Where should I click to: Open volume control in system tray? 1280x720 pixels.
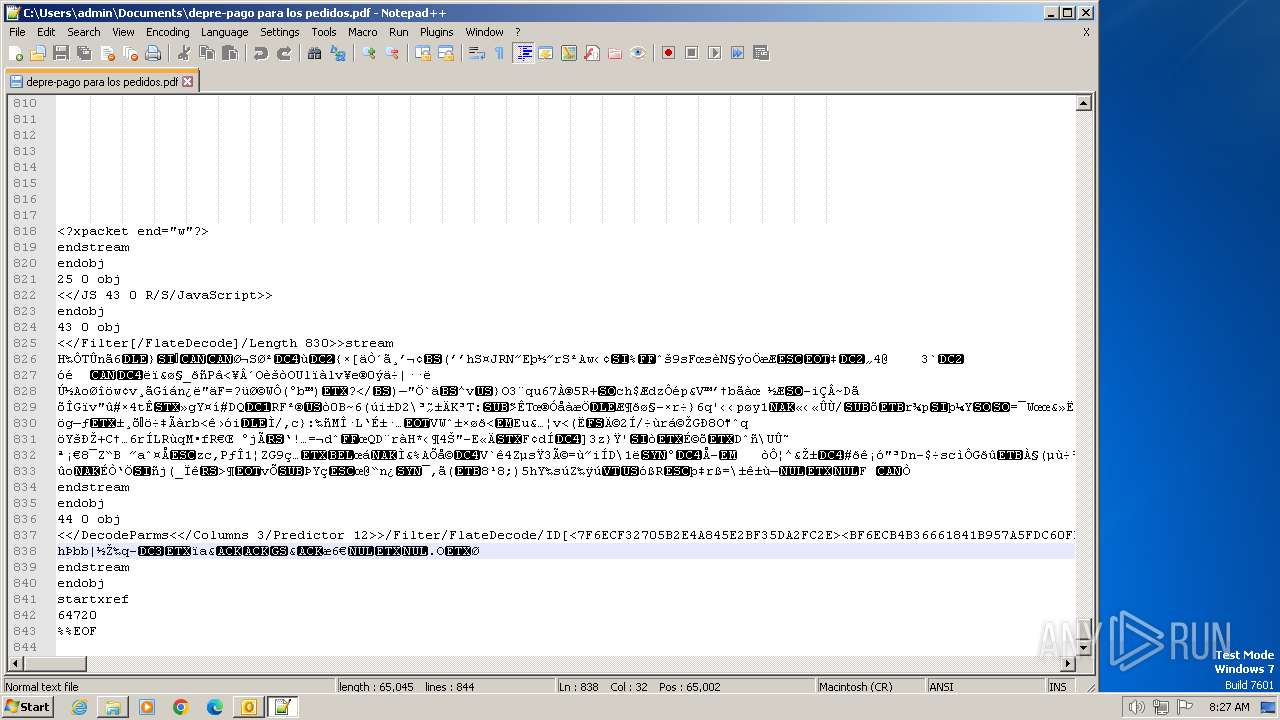point(1136,707)
